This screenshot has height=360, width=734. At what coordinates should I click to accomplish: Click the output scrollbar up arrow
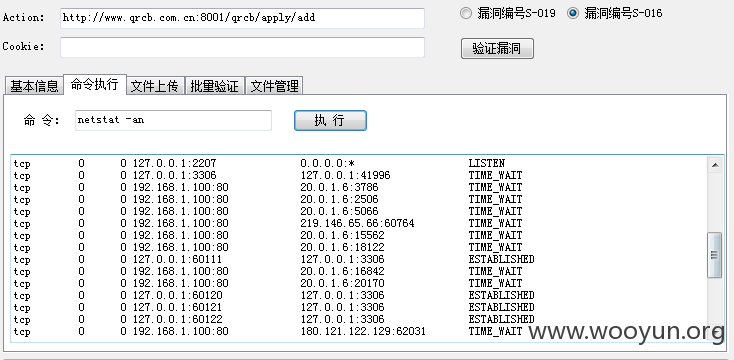click(715, 165)
